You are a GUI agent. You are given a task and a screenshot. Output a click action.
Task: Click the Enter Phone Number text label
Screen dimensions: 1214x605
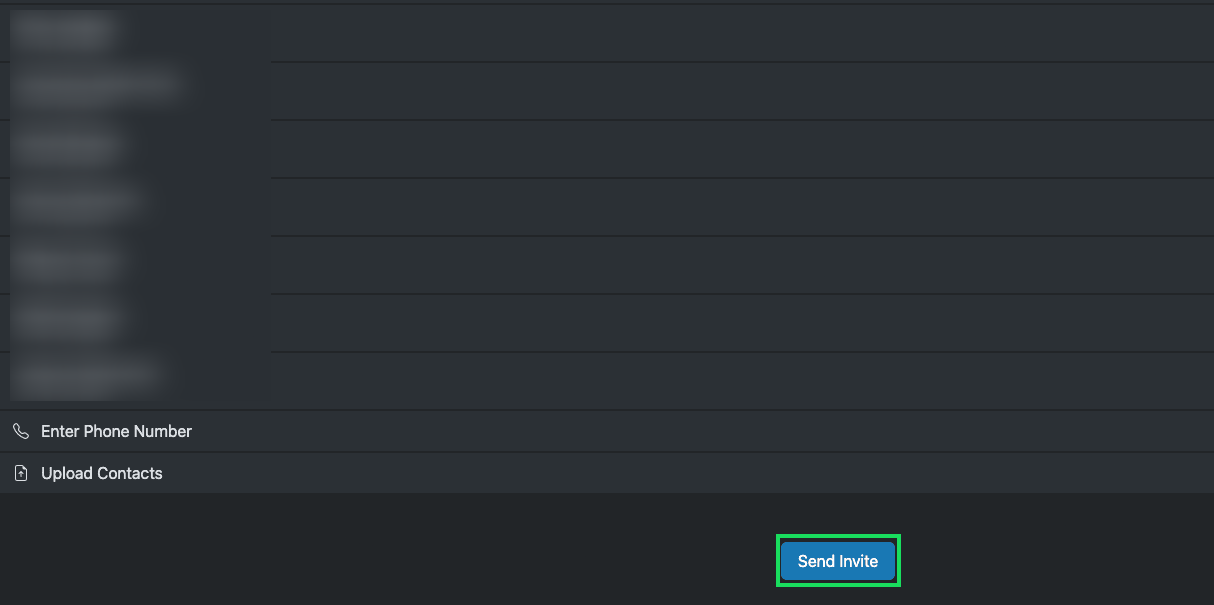pyautogui.click(x=116, y=431)
